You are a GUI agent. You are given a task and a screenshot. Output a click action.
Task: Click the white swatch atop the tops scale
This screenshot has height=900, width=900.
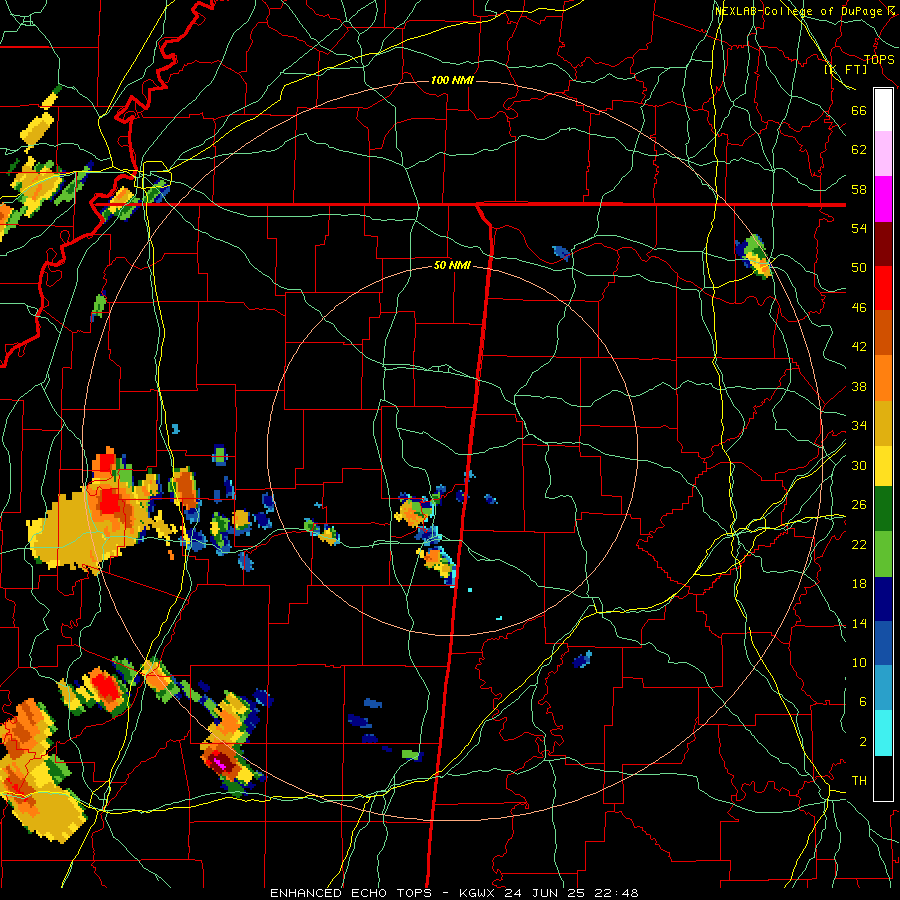pyautogui.click(x=883, y=110)
